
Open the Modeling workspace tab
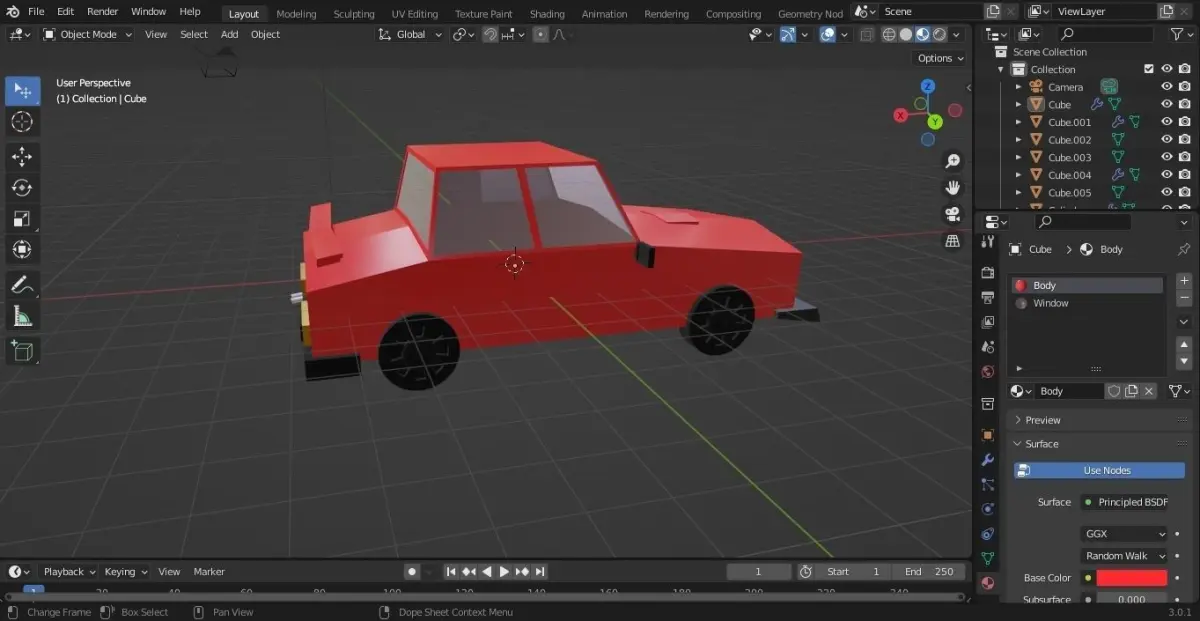point(296,14)
